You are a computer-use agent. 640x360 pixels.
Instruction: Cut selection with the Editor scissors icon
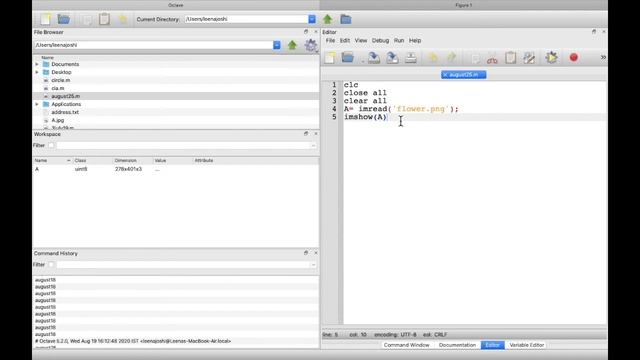point(492,58)
